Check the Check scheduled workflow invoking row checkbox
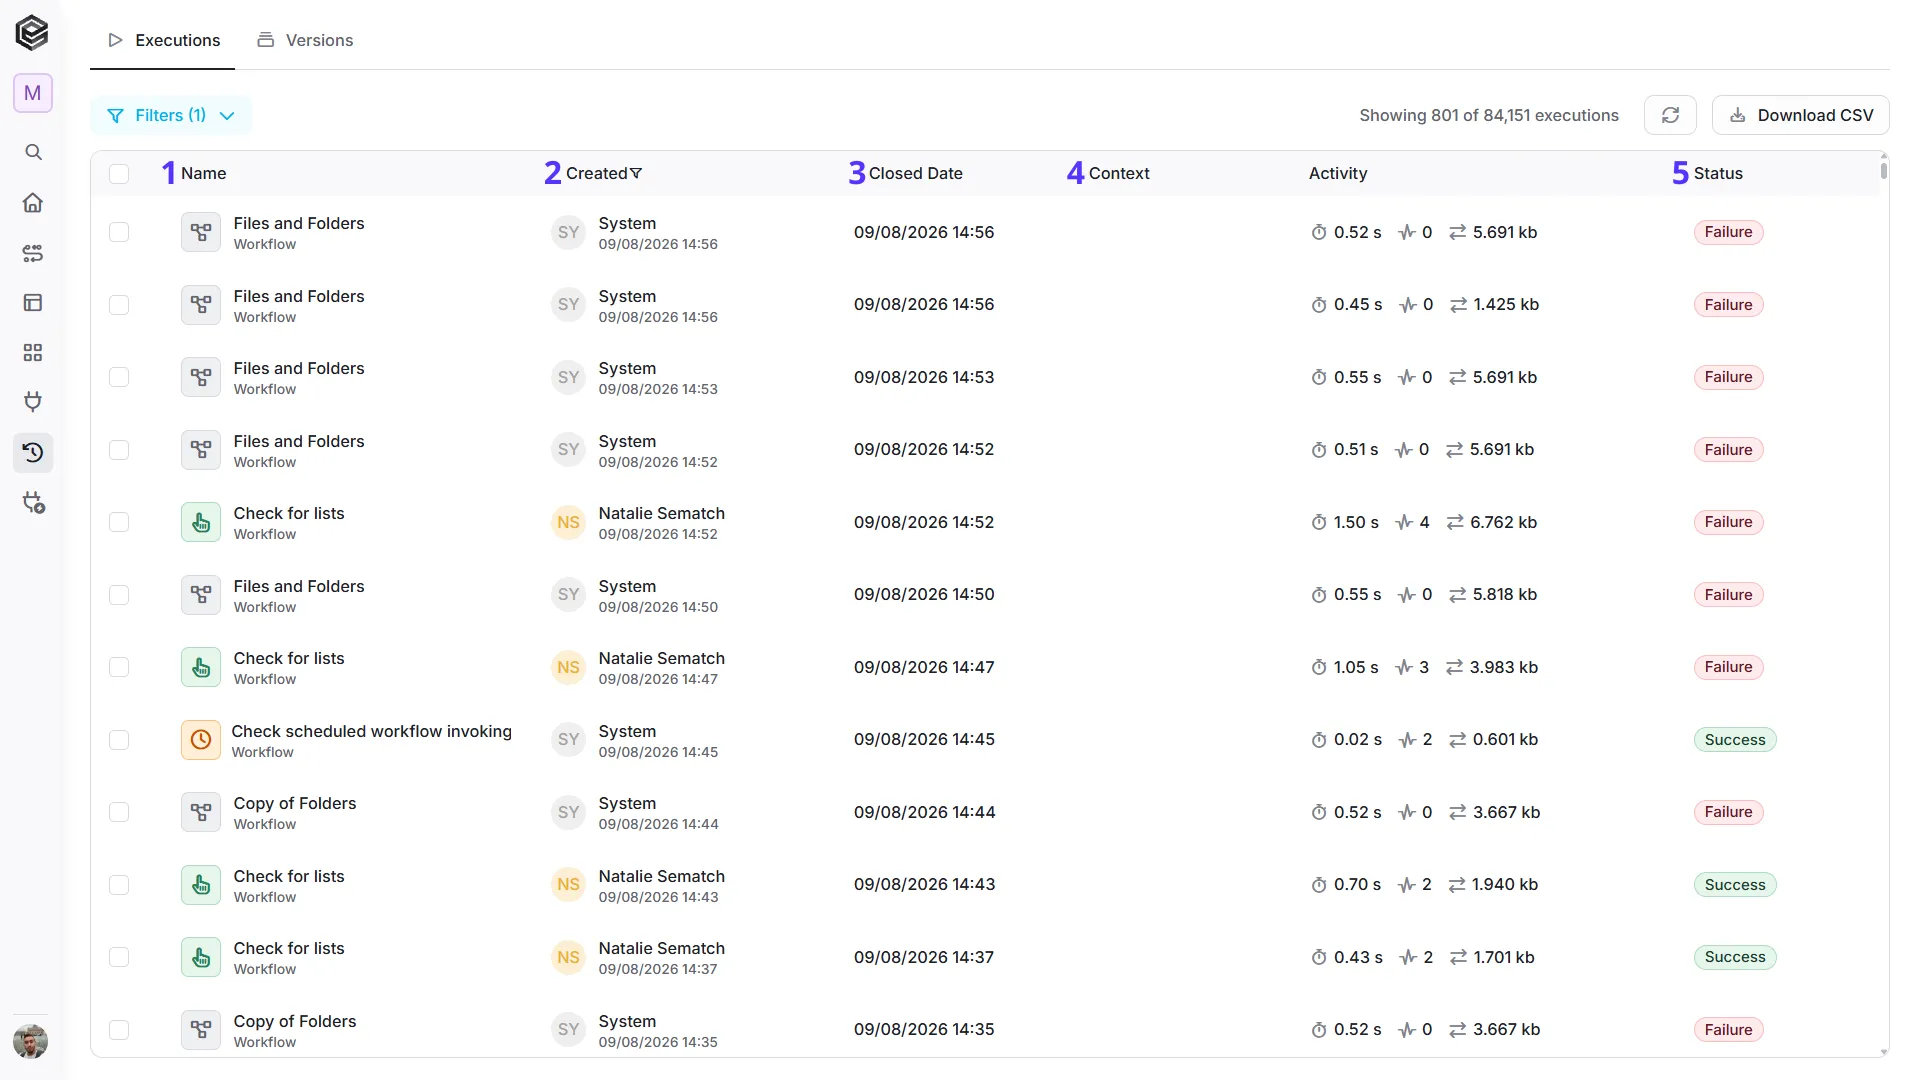 click(x=119, y=740)
